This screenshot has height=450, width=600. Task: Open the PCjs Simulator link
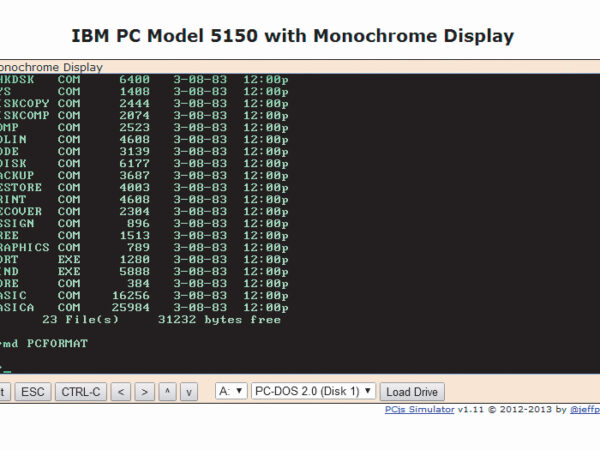[420, 409]
